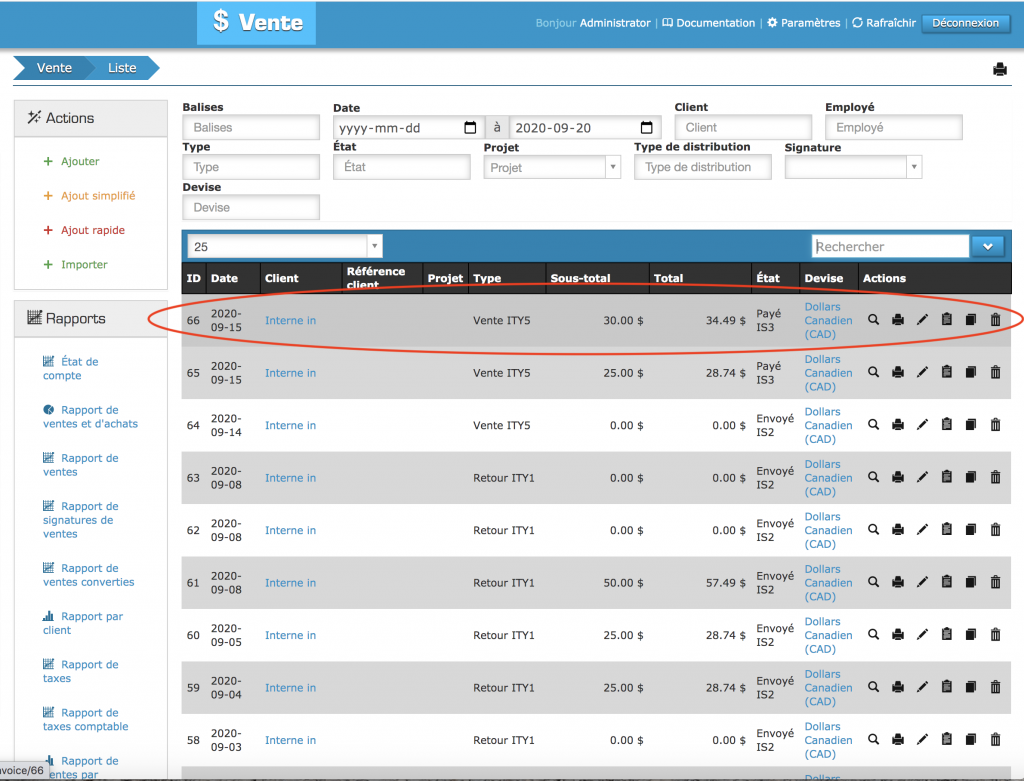1024x781 pixels.
Task: Open the start date calendar picker icon
Action: [470, 128]
